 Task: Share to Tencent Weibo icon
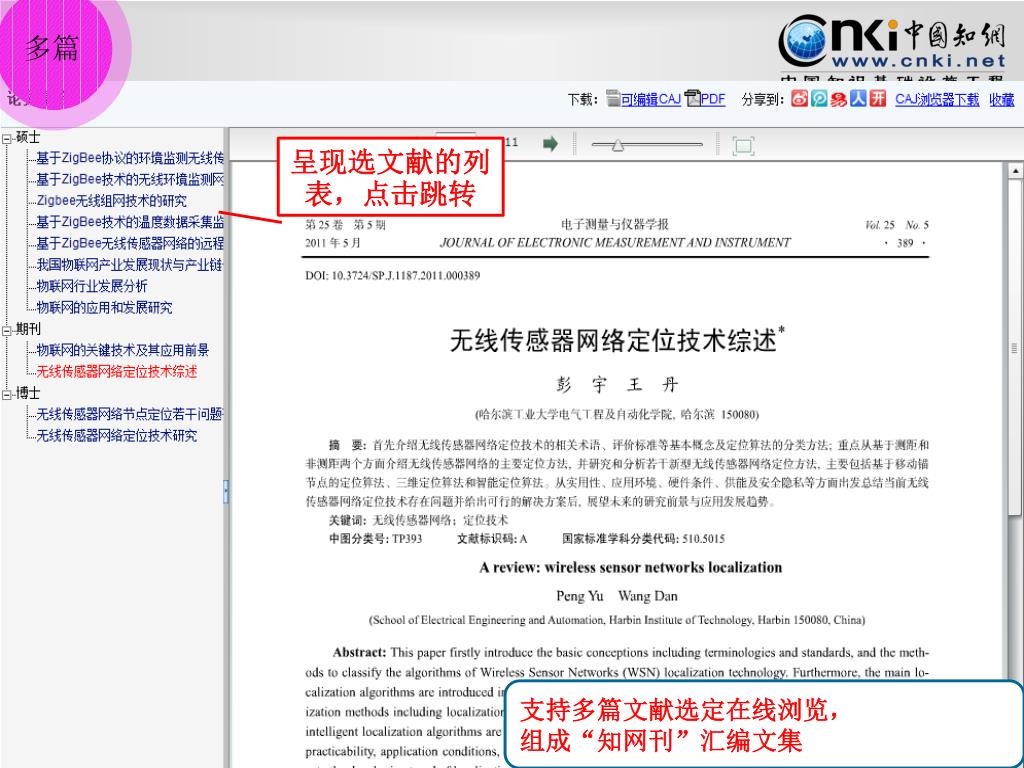pyautogui.click(x=819, y=99)
